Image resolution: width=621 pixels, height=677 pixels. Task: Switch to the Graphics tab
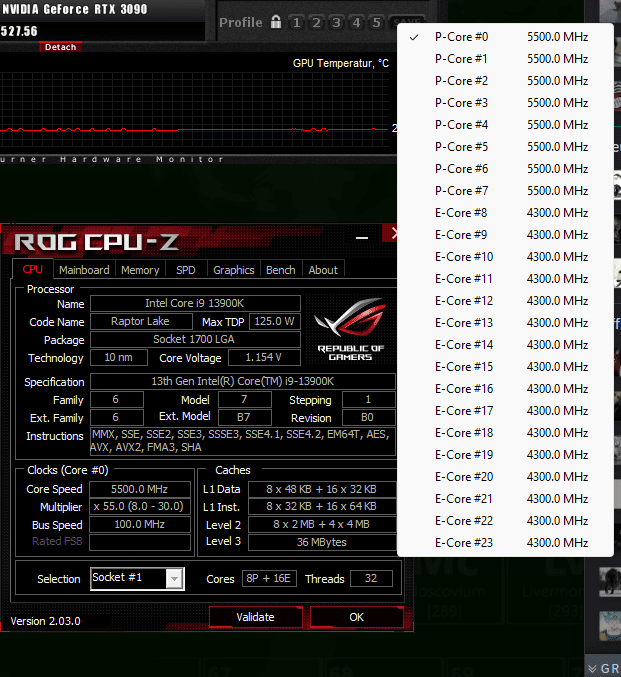[234, 270]
